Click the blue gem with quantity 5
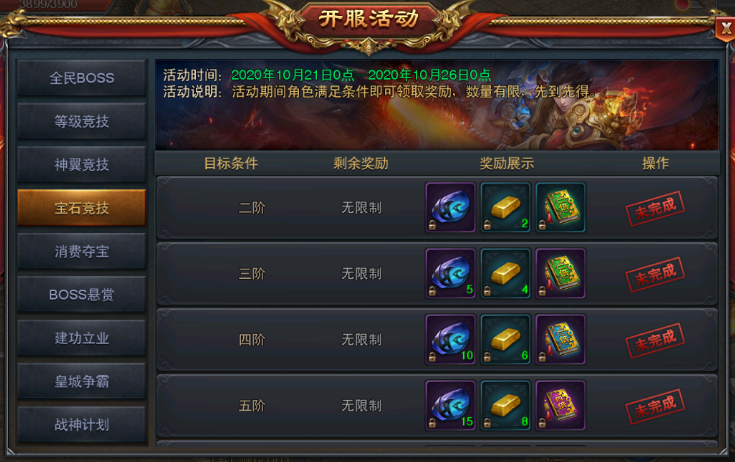The image size is (735, 462). tap(450, 274)
